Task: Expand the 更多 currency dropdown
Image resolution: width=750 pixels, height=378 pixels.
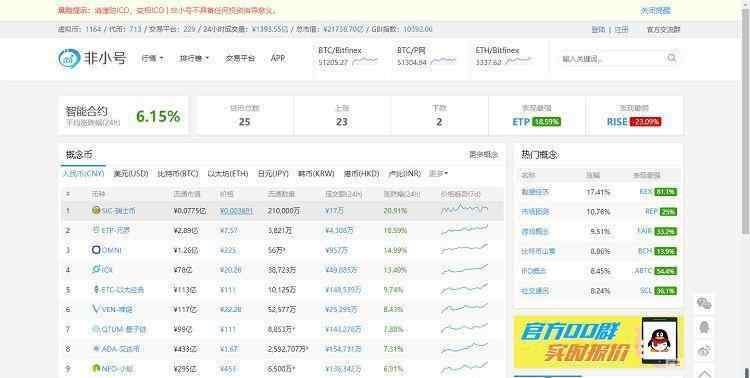Action: [439, 173]
